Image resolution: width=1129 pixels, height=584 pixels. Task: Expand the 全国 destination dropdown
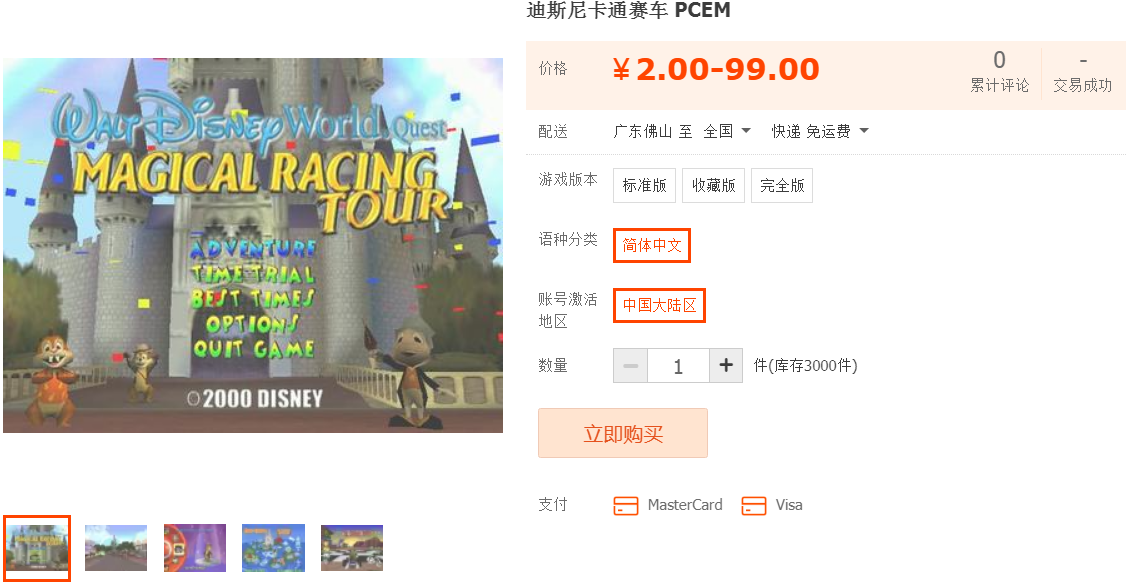[727, 131]
